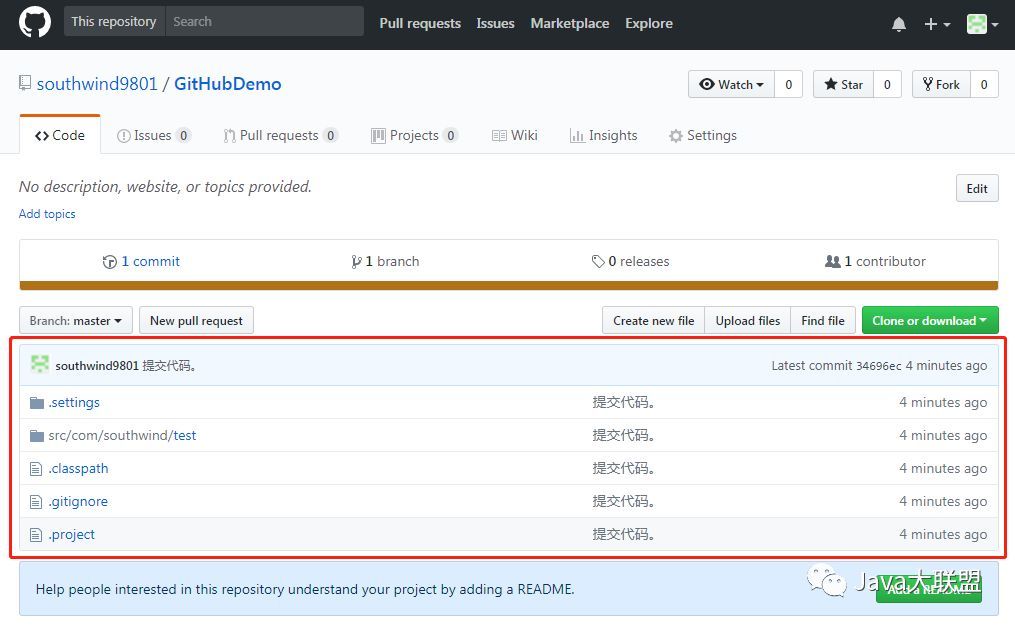Open the user avatar menu
The image size is (1015, 626).
pyautogui.click(x=982, y=24)
